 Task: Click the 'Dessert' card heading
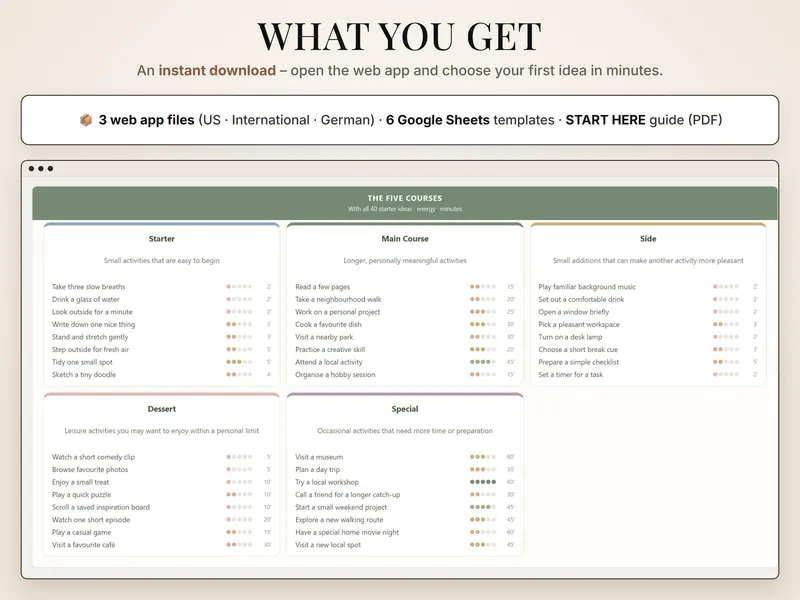click(162, 409)
